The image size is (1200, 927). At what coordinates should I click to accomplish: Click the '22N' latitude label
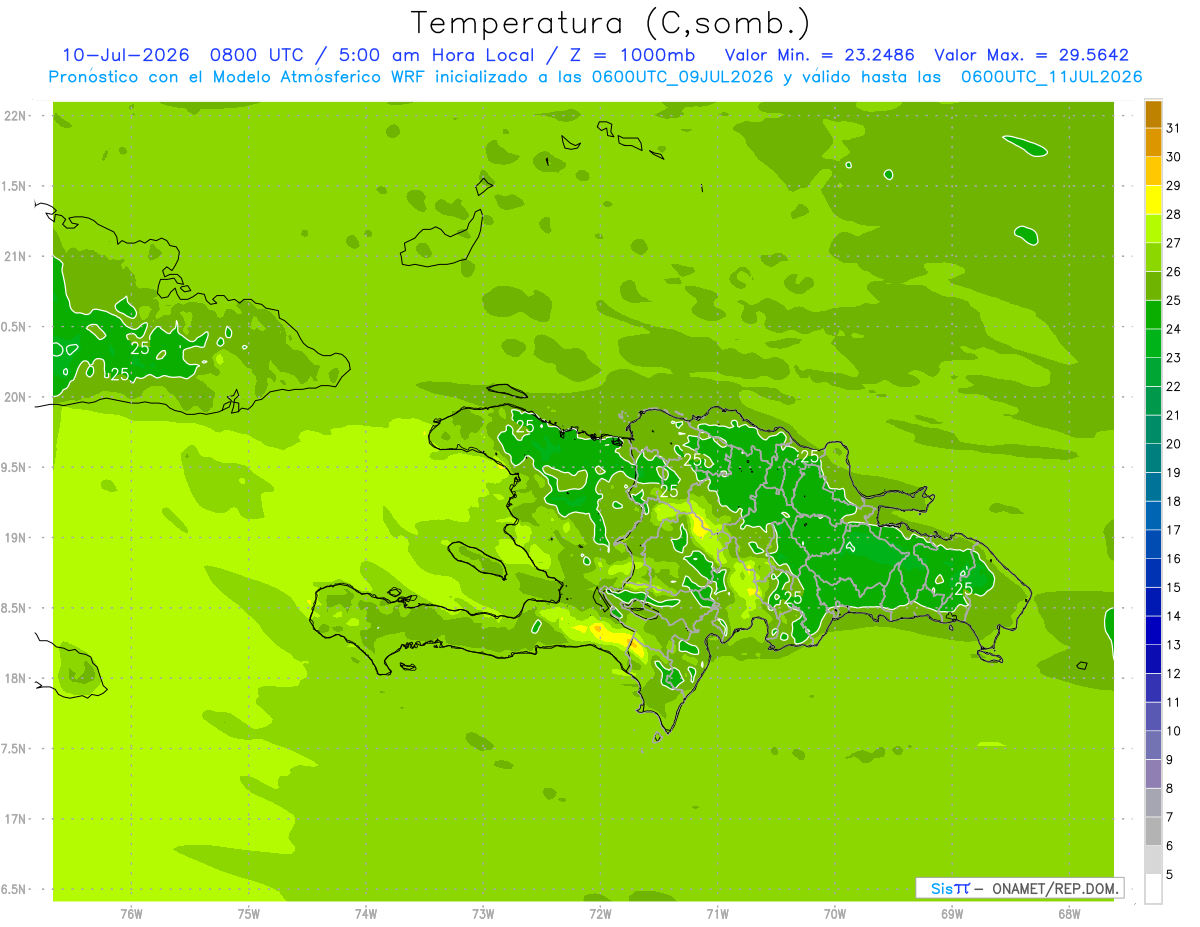[16, 116]
